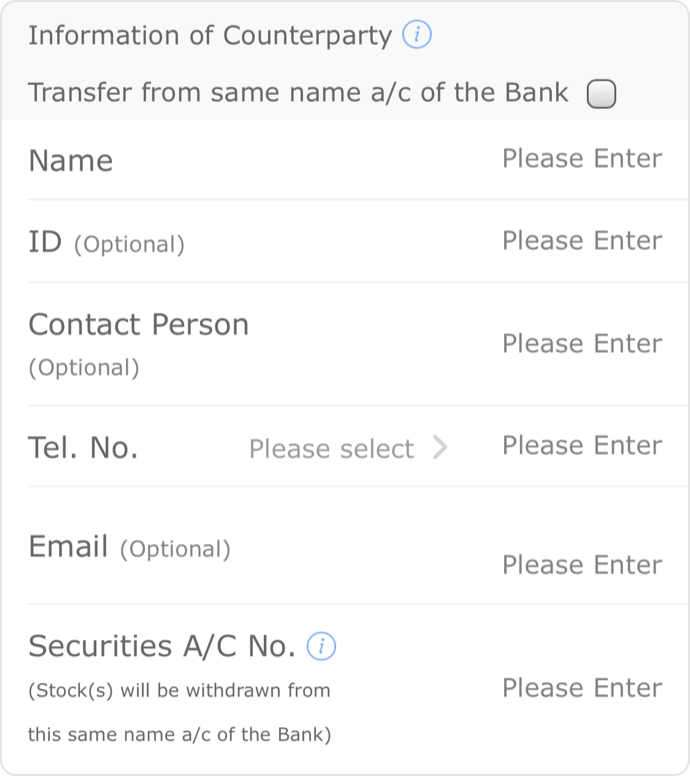Click the 'Transfer from same name a/c' label text

click(298, 93)
